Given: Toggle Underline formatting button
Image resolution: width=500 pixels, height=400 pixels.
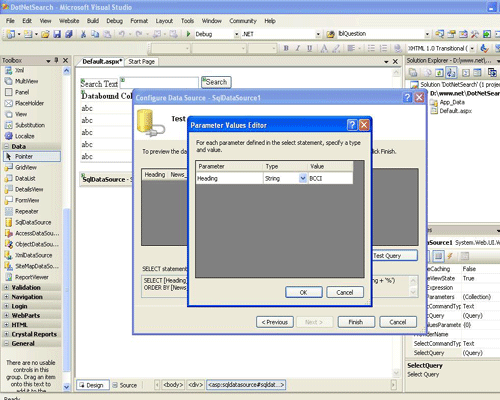Looking at the screenshot, I should pyautogui.click(x=309, y=48).
